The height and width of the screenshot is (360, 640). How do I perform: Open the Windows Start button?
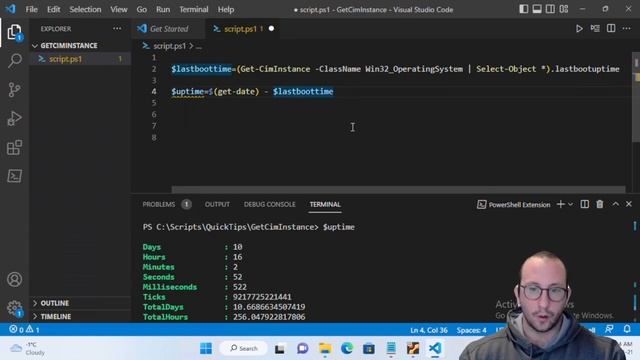pyautogui.click(x=206, y=348)
